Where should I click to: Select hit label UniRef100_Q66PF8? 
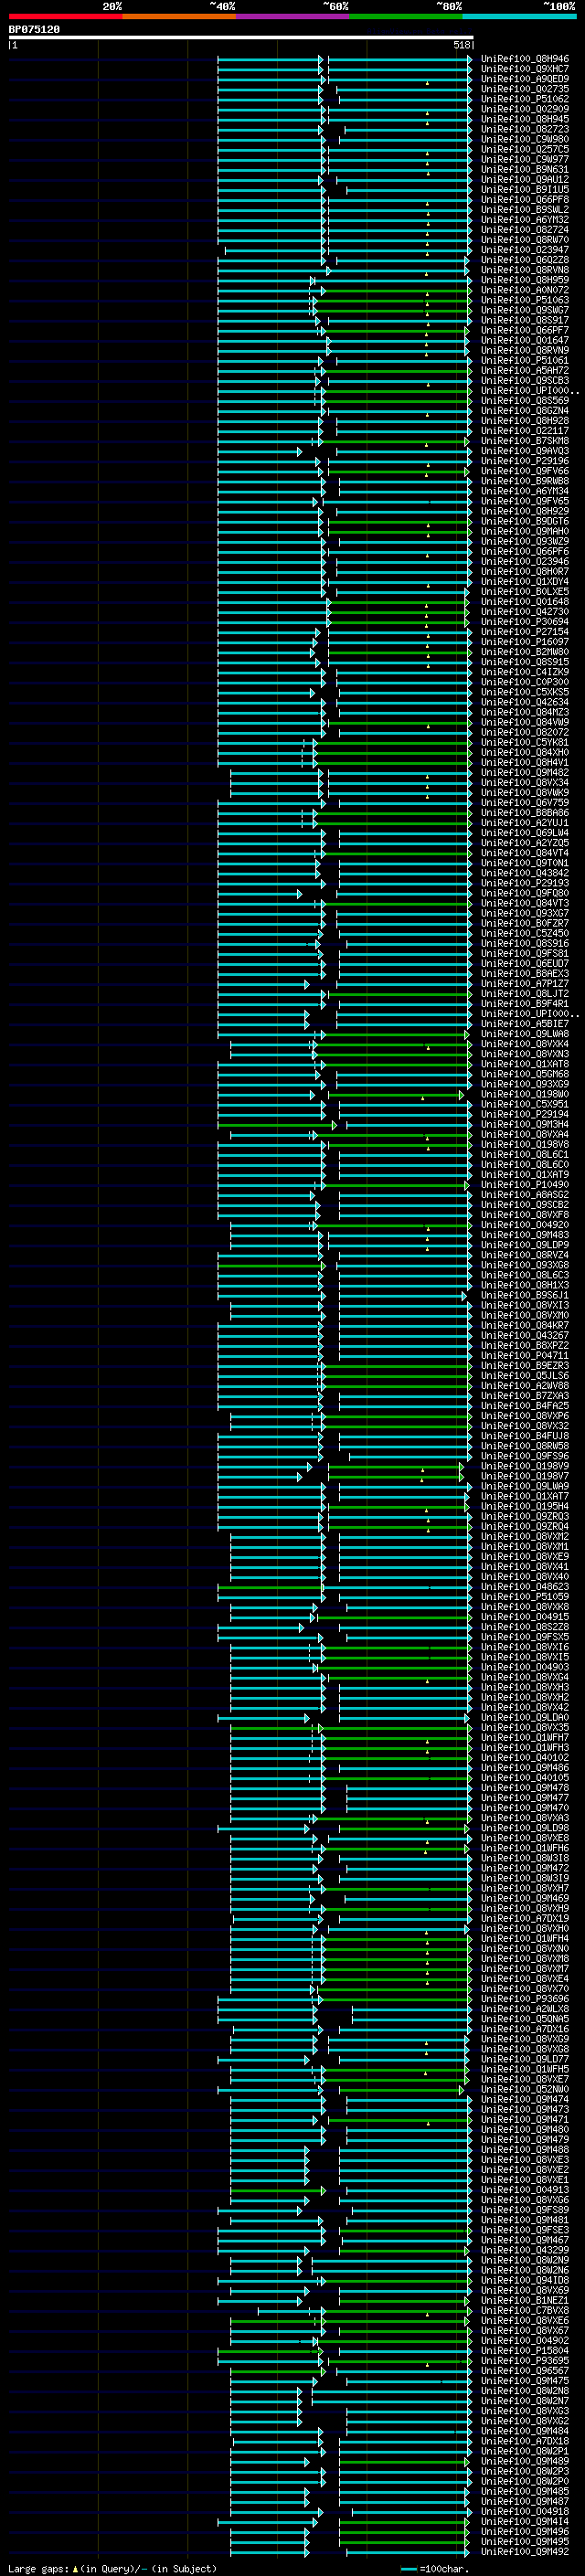525,199
